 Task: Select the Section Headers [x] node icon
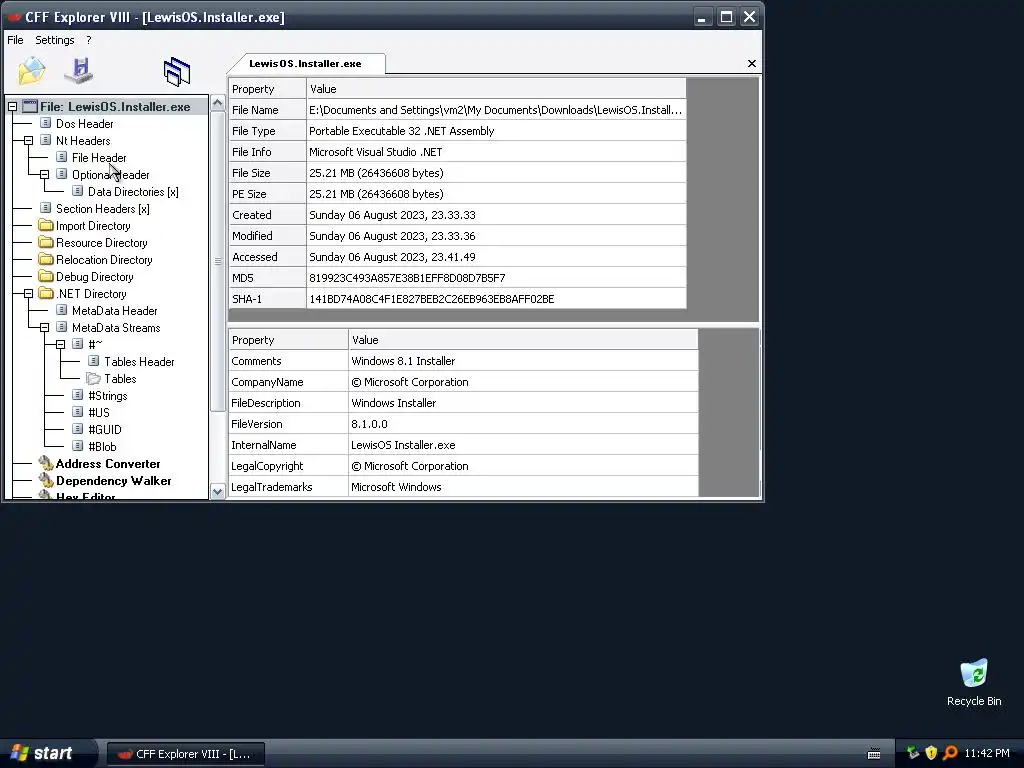coord(45,208)
